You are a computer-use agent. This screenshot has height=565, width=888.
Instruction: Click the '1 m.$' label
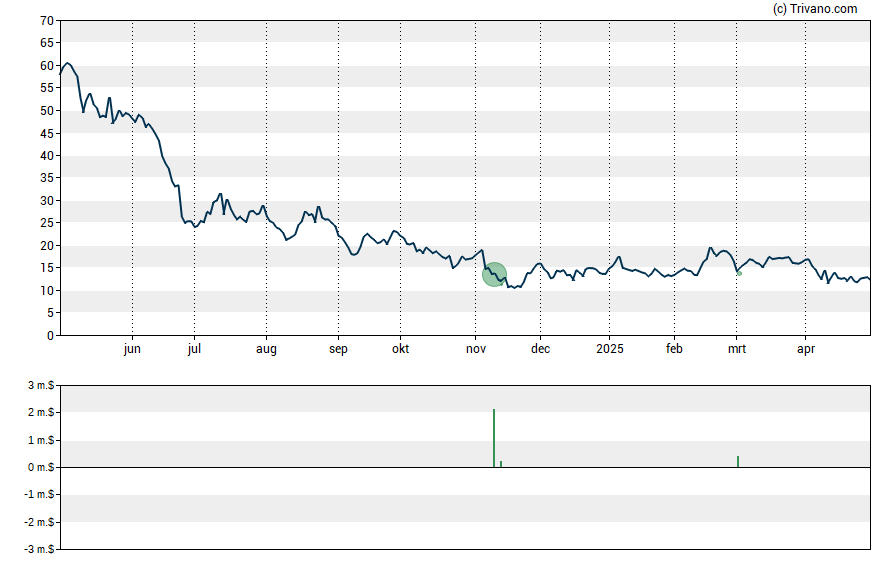(x=41, y=440)
